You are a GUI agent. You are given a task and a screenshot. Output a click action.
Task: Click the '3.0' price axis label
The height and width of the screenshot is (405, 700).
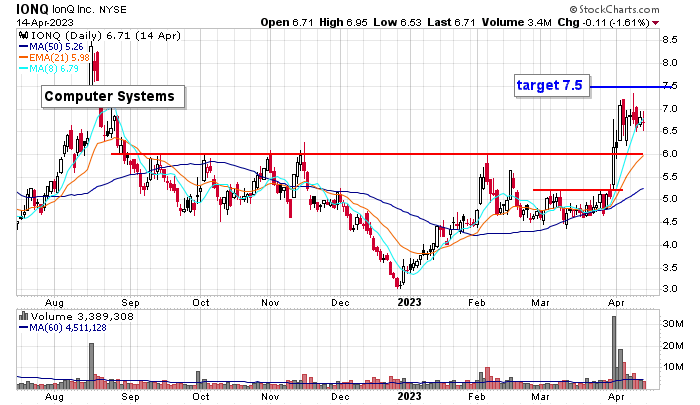click(670, 288)
